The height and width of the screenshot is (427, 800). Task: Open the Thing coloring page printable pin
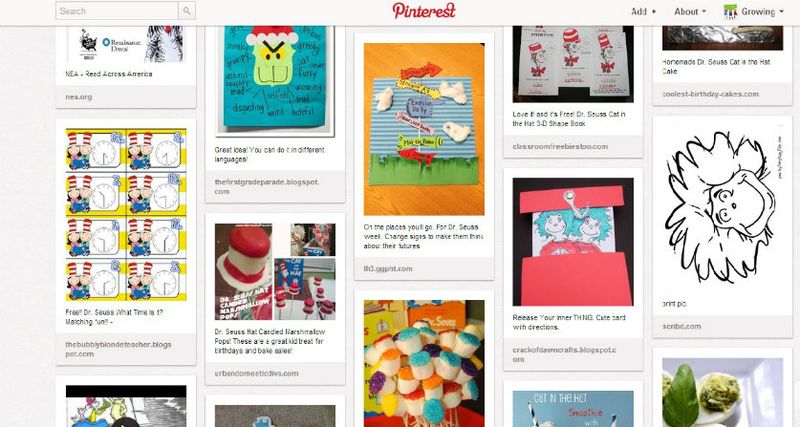722,209
